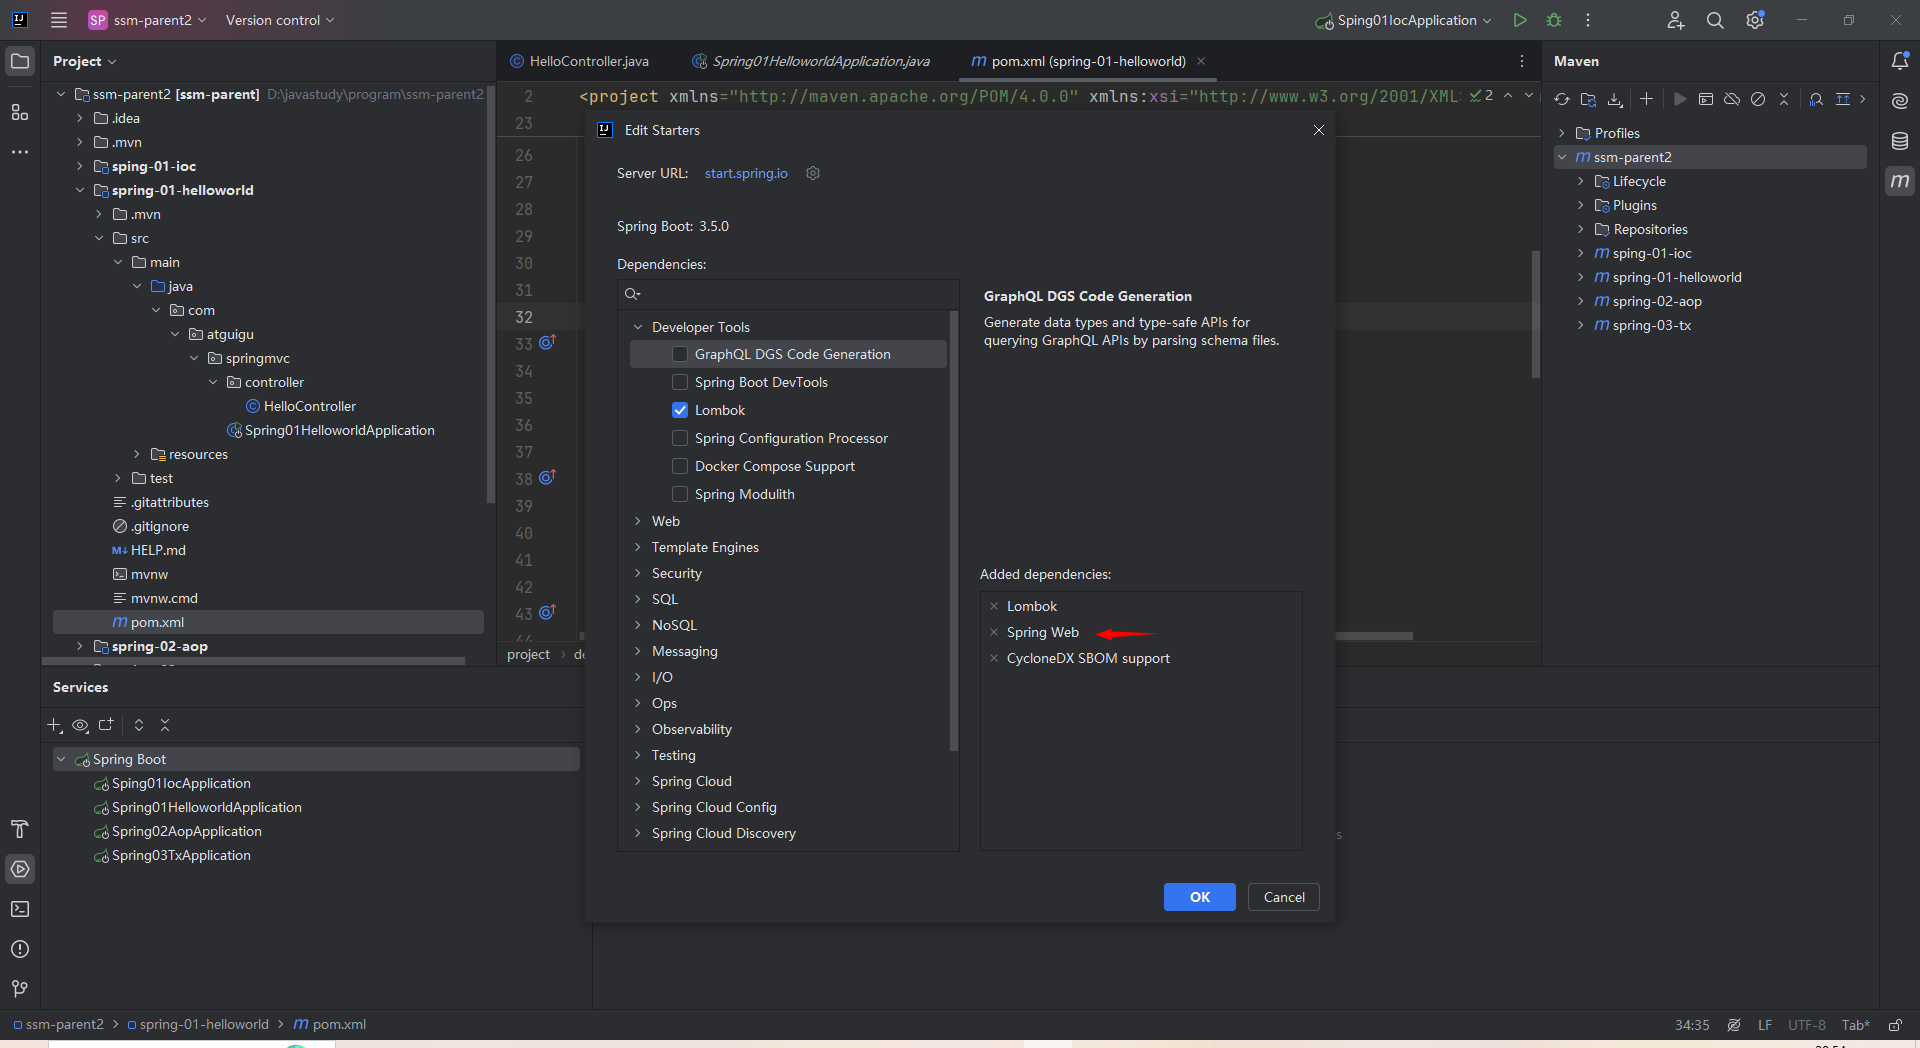The height and width of the screenshot is (1048, 1920).
Task: Open Project view options dropdown header
Action: point(85,61)
